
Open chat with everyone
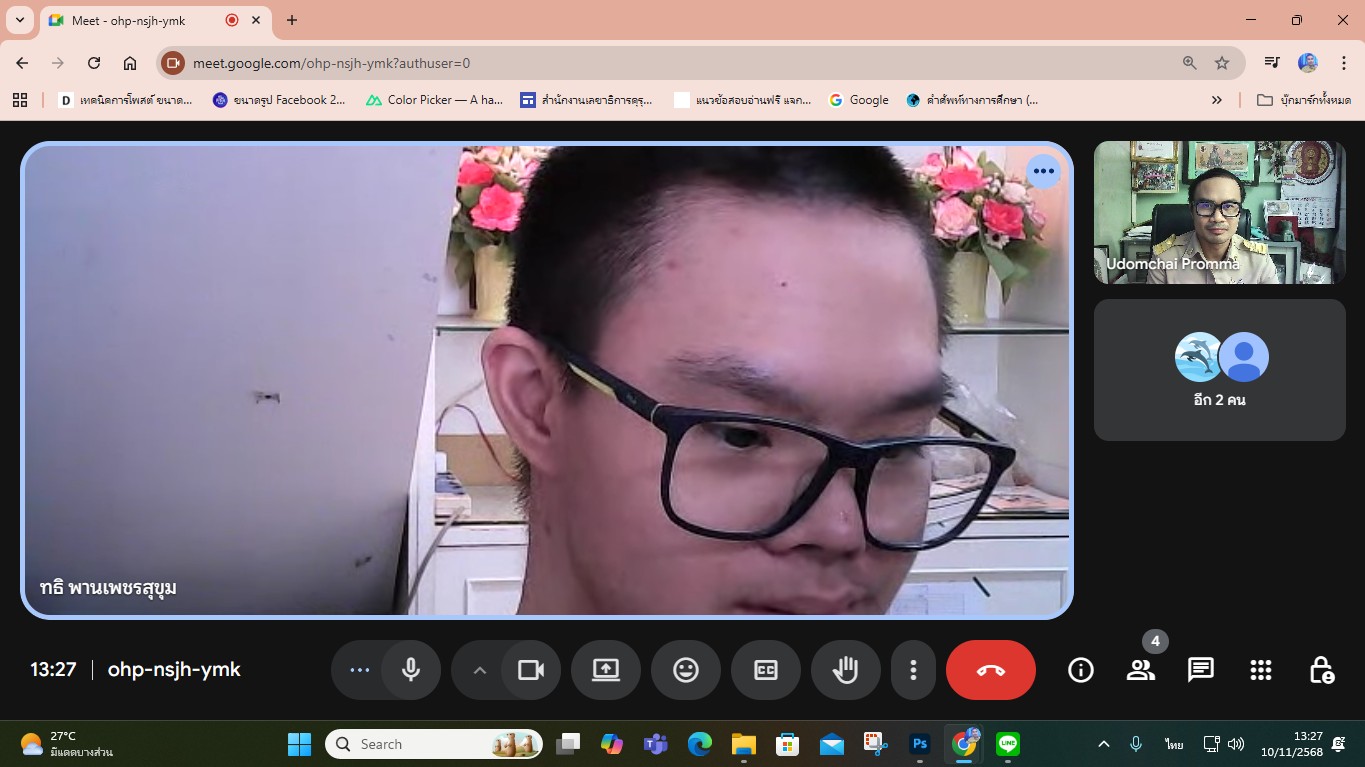tap(1201, 670)
